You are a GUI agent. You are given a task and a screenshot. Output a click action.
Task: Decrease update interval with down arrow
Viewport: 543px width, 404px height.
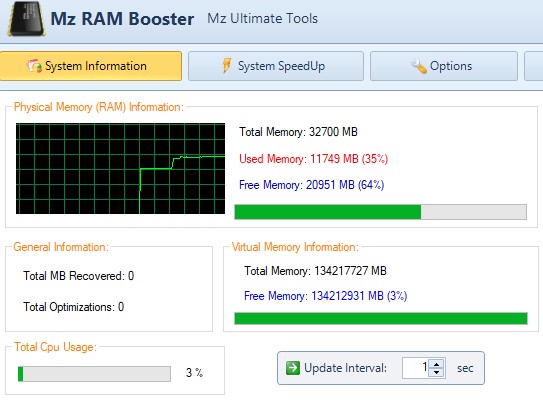[x=437, y=372]
